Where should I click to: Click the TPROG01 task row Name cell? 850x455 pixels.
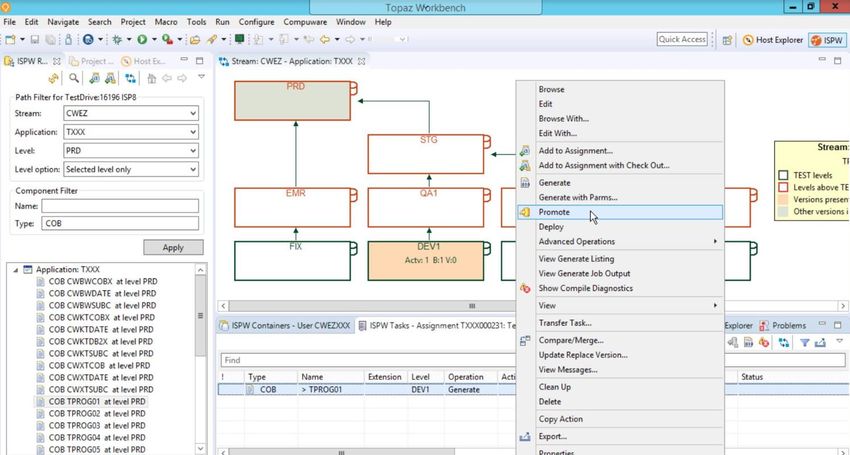coord(330,389)
